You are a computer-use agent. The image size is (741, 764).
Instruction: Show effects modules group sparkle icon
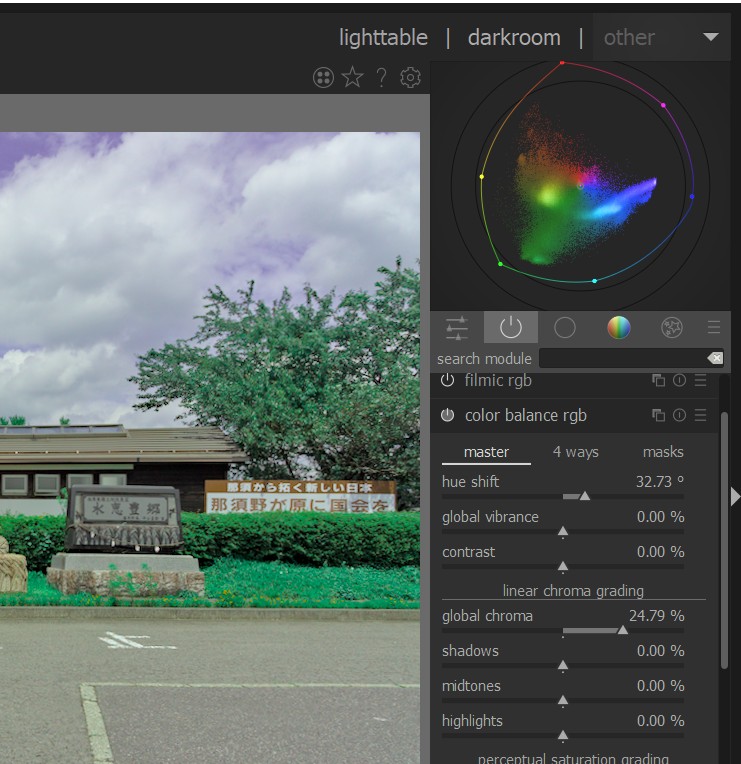tap(671, 327)
